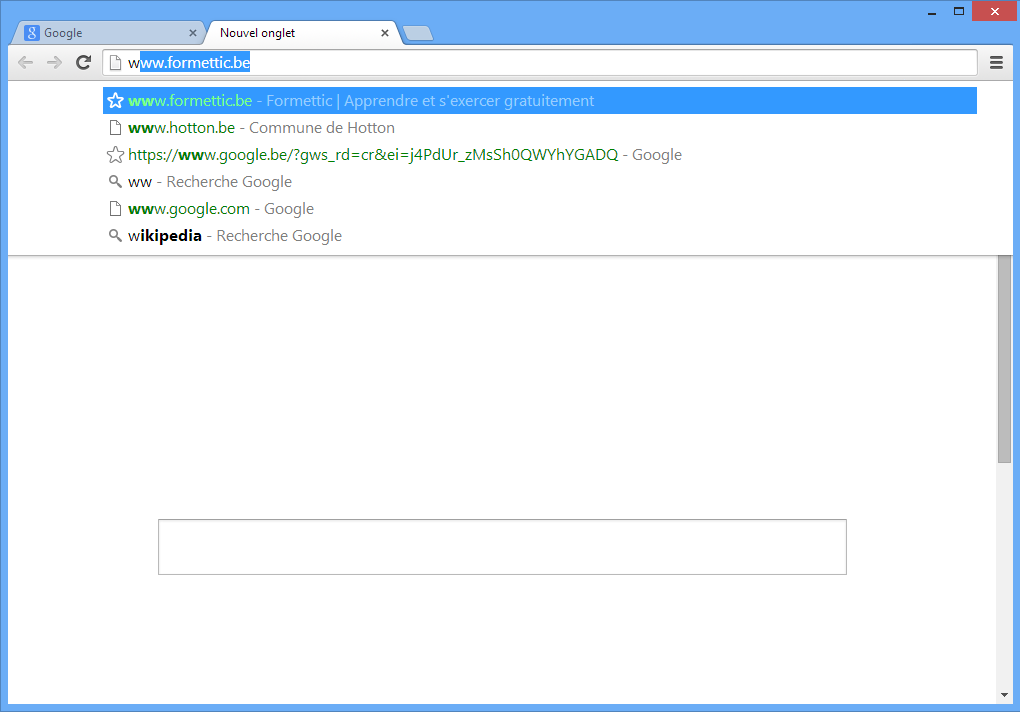Switch to the Google tab
Viewport: 1020px width, 712px height.
coord(109,33)
